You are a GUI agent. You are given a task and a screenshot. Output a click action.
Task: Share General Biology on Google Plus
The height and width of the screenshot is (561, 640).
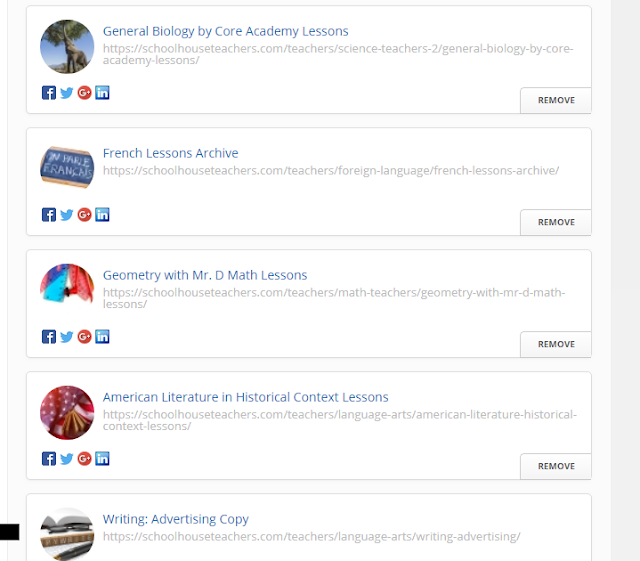click(x=84, y=93)
